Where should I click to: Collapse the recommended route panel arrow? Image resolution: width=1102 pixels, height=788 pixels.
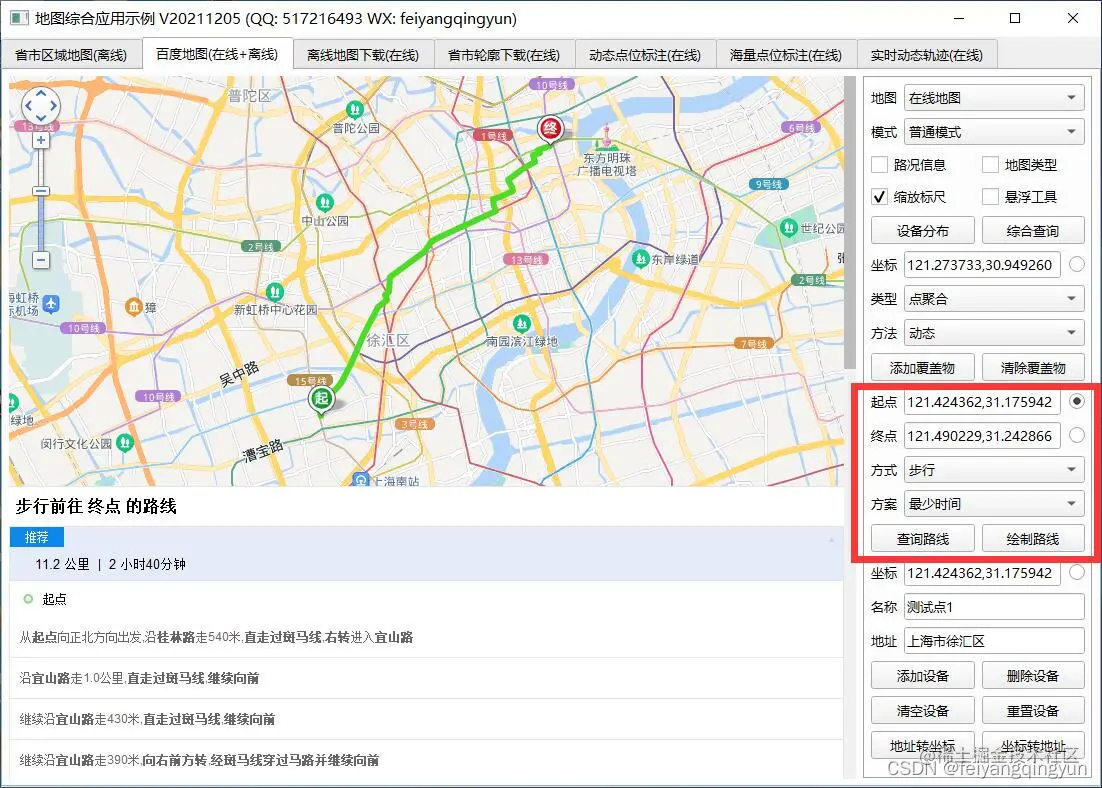coord(831,540)
